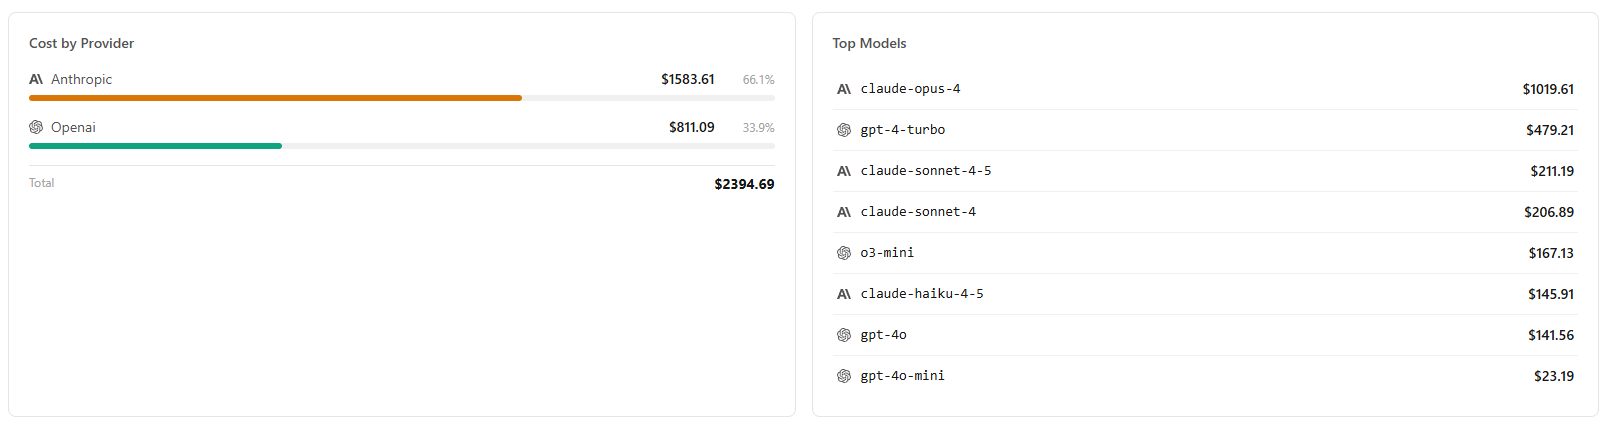This screenshot has height=424, width=1623.
Task: Click the OpenAI icon next to gpt-4-turbo
Action: (x=844, y=130)
